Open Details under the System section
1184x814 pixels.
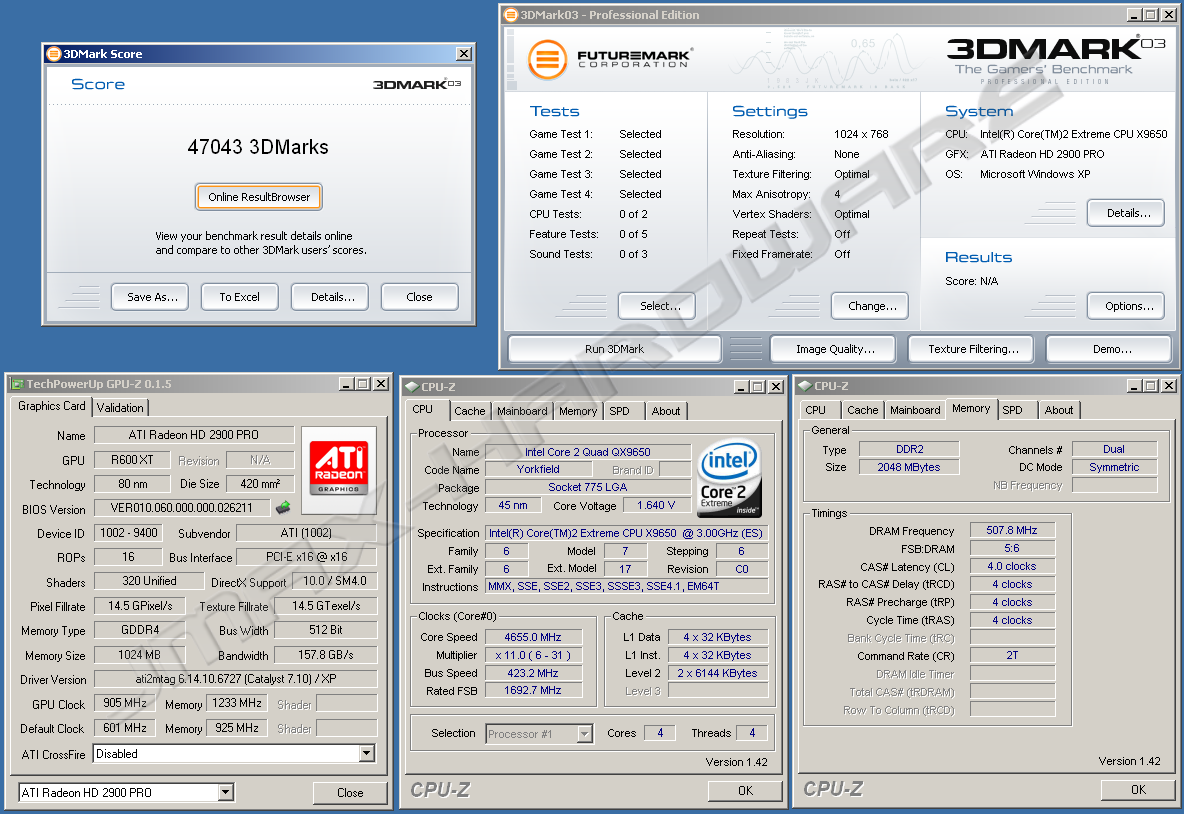click(x=1126, y=213)
